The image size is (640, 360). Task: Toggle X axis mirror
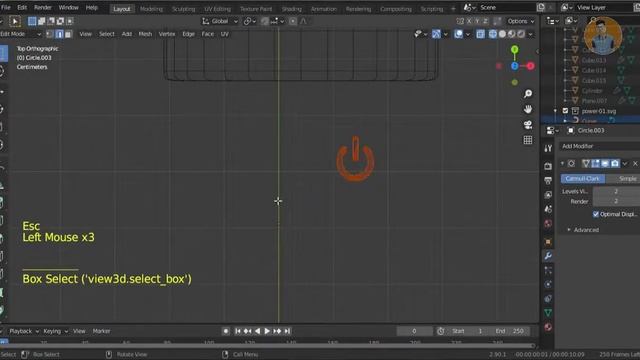tap(469, 21)
